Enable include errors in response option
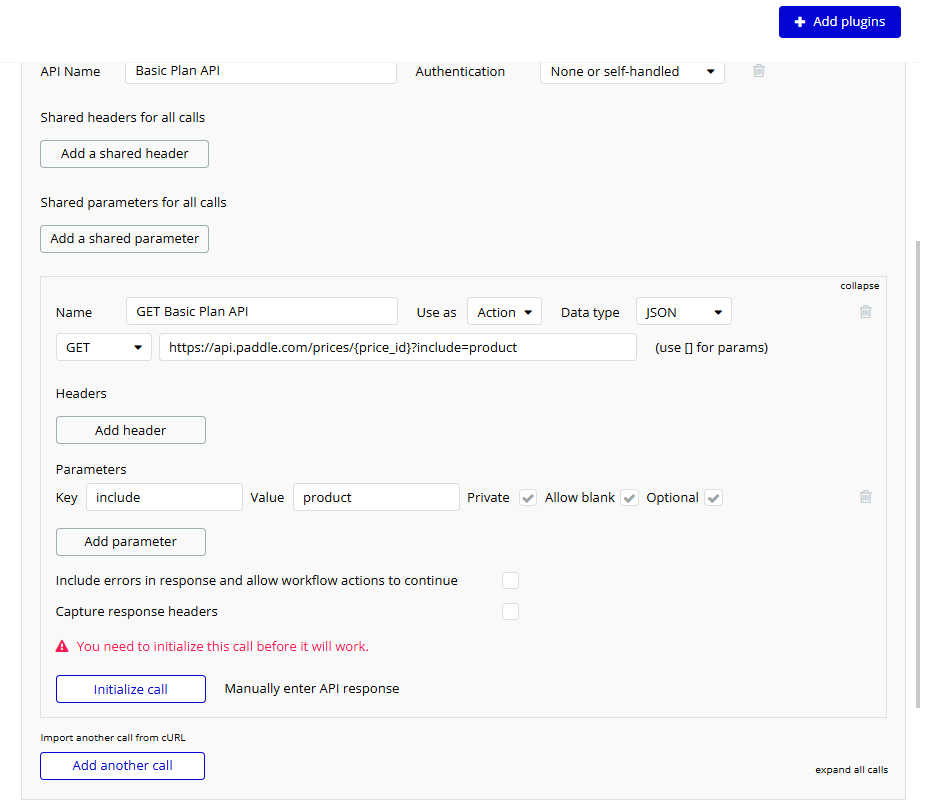 click(x=510, y=580)
